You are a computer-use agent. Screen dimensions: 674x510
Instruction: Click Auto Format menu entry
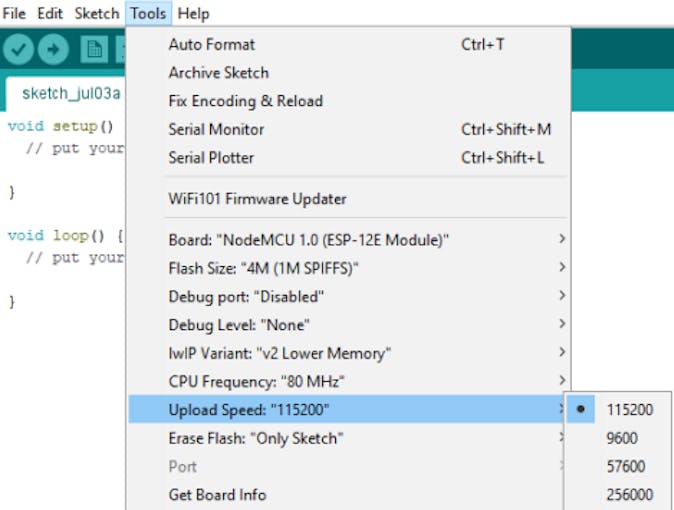tap(211, 45)
